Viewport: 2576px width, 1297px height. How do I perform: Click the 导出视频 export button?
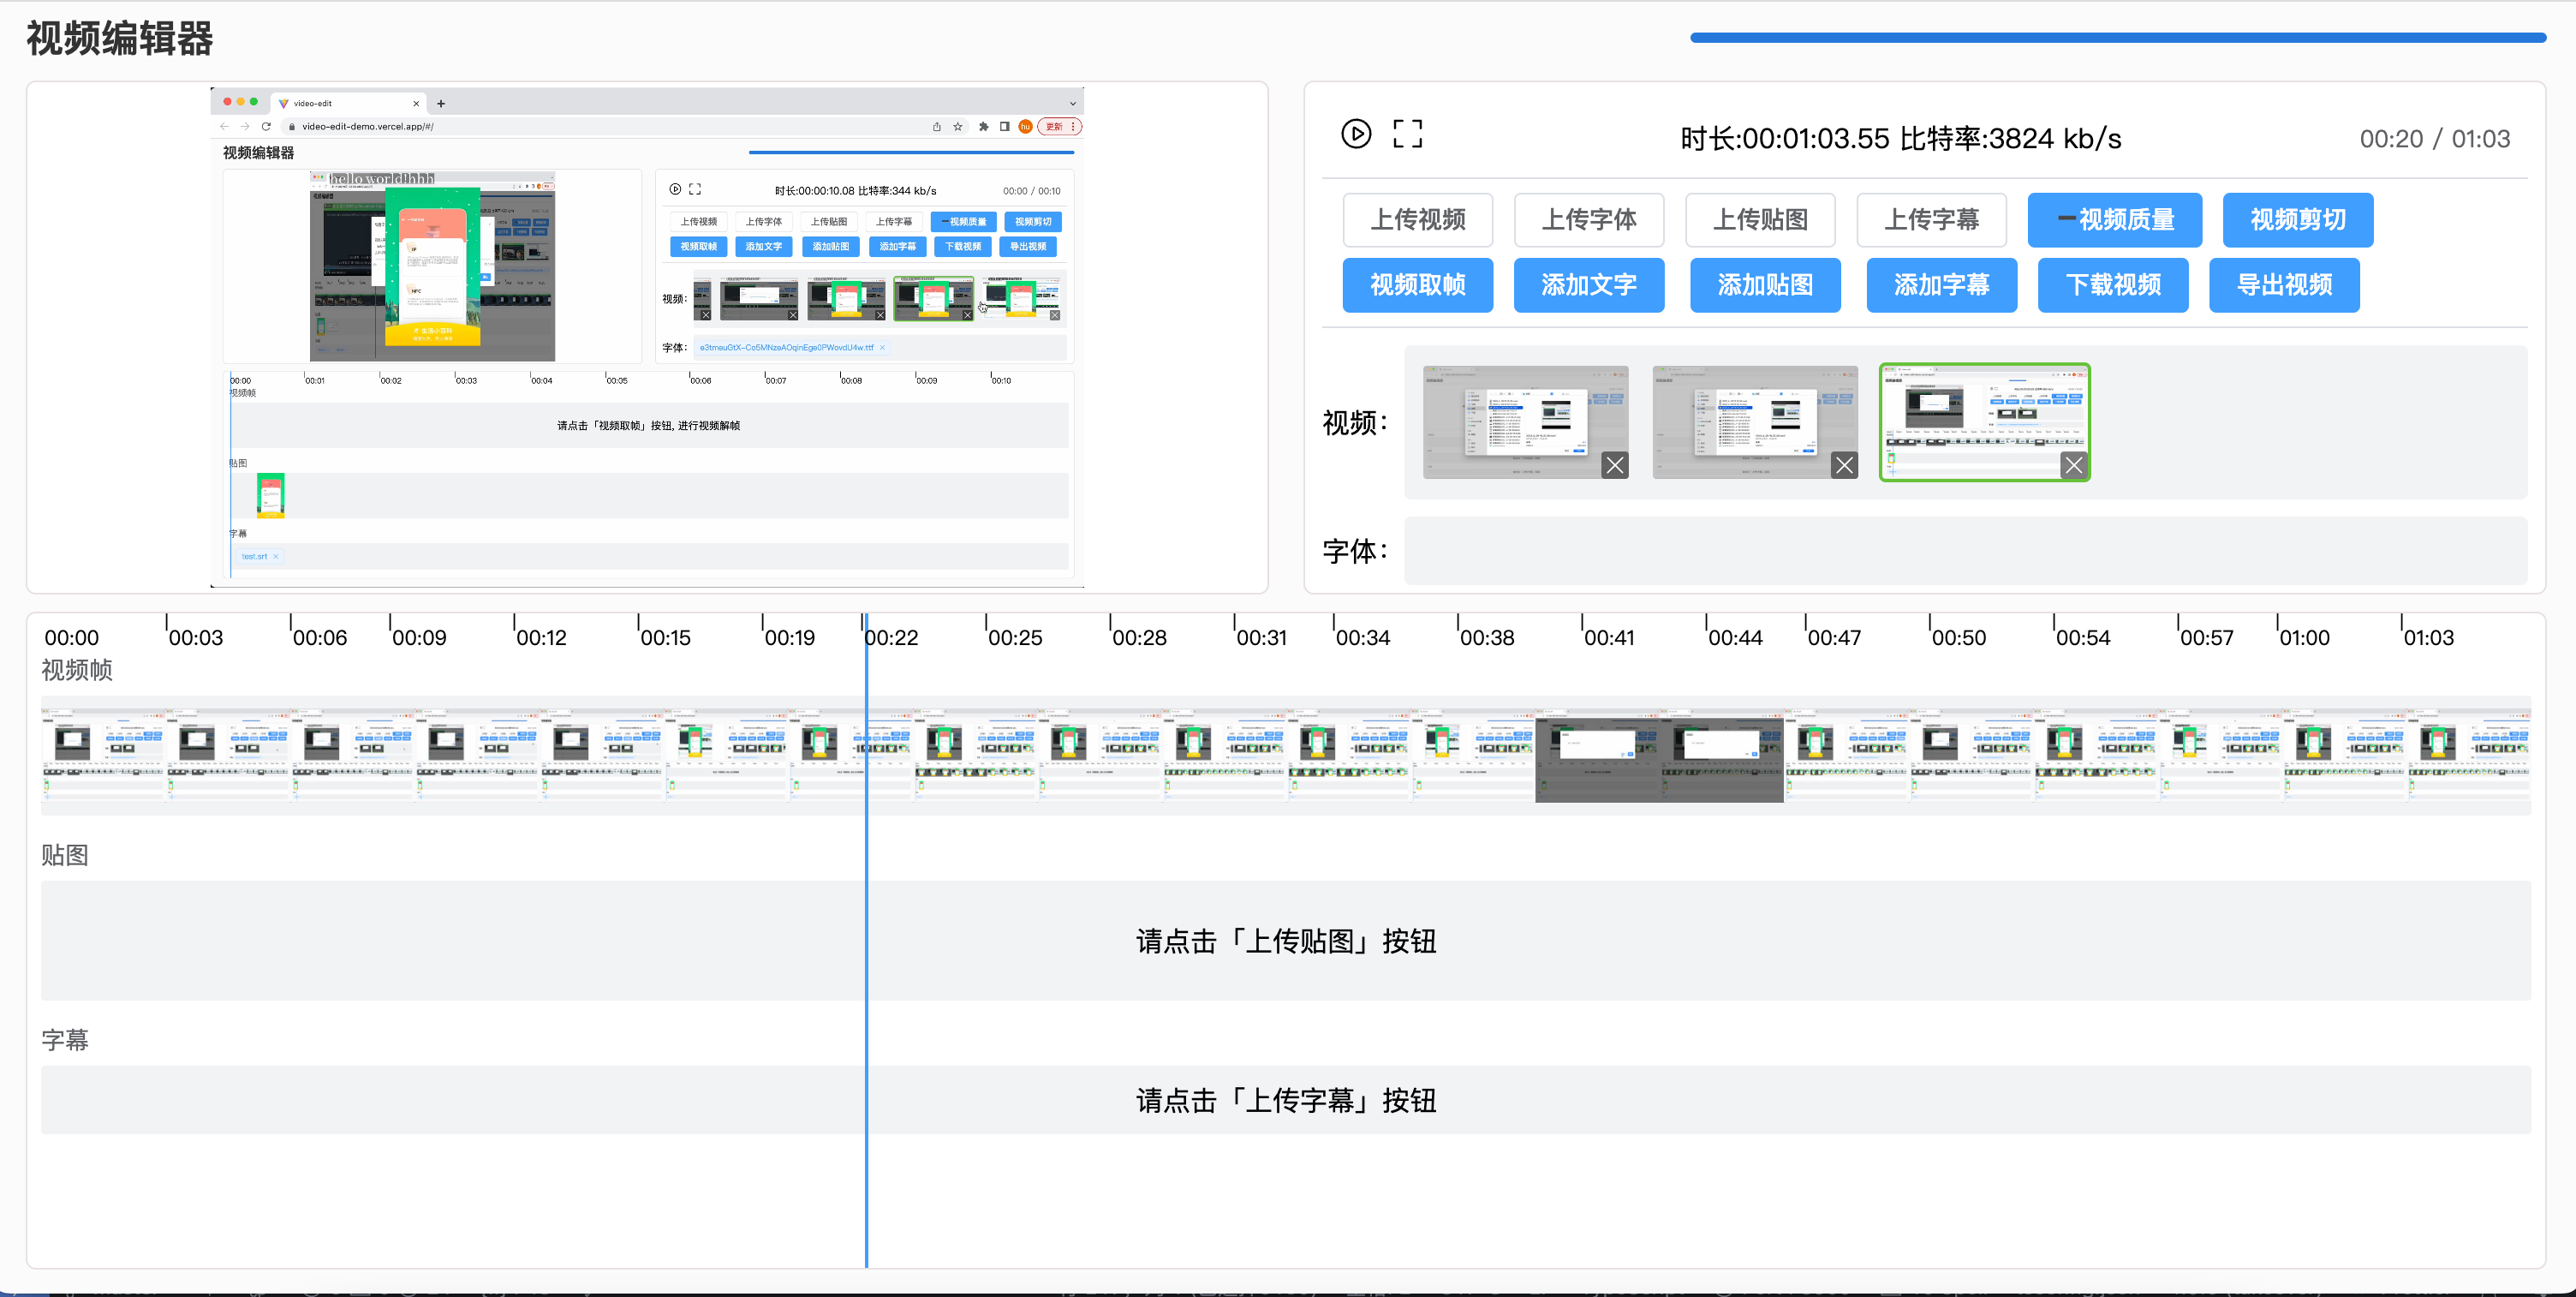[x=2283, y=285]
